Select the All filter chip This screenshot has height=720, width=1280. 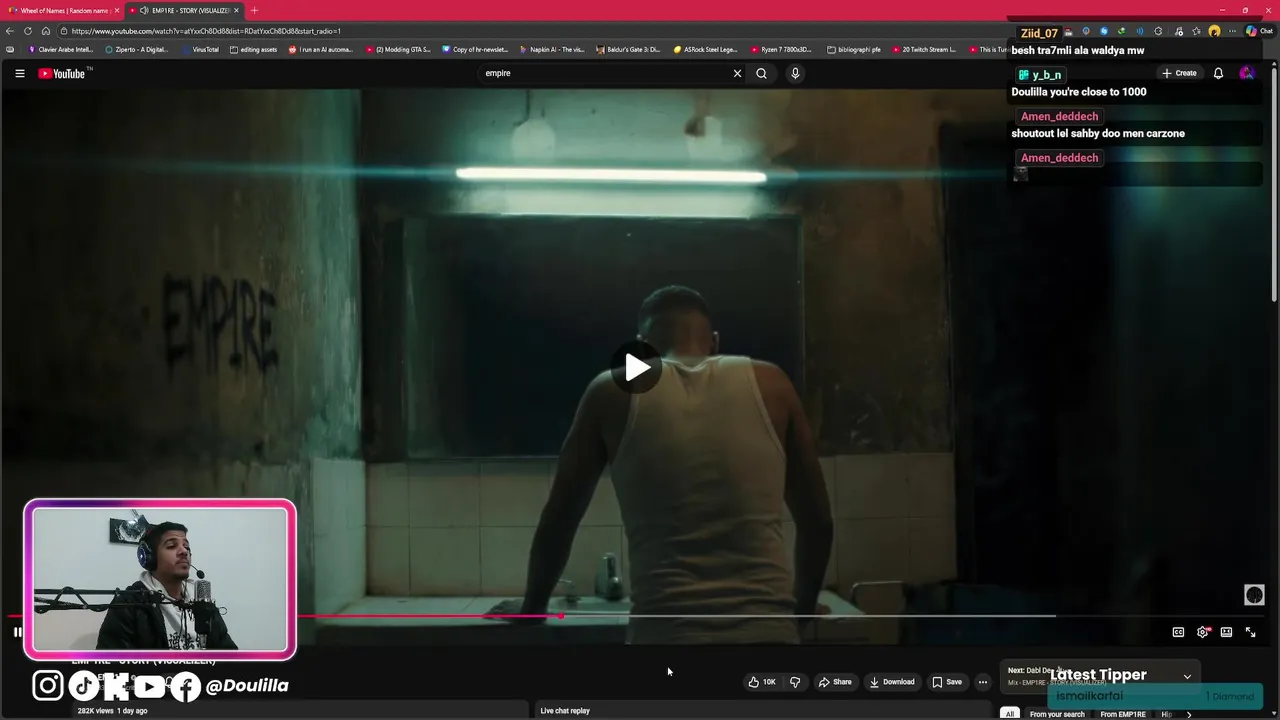tap(1010, 714)
